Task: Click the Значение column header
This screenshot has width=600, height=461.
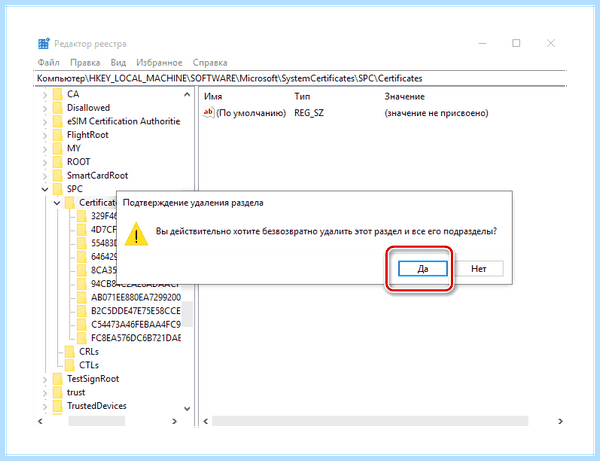Action: click(404, 96)
